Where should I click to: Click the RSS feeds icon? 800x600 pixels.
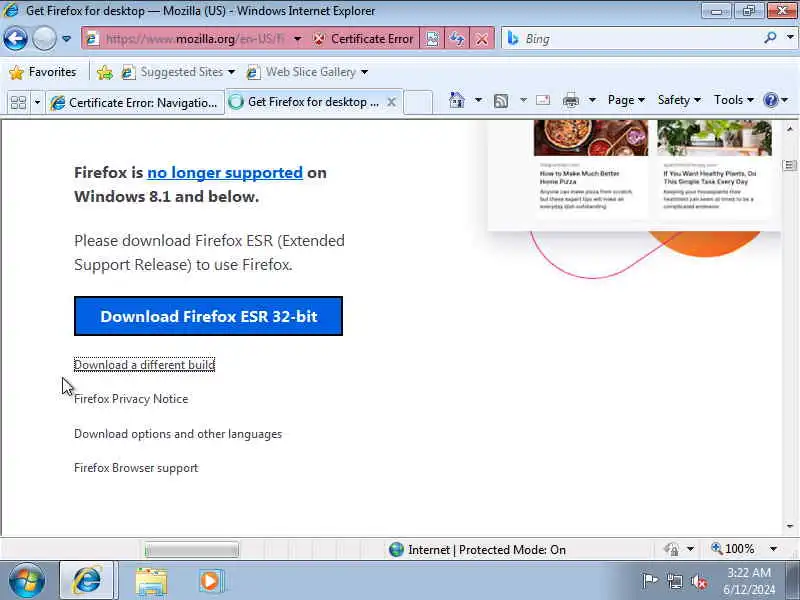point(501,101)
